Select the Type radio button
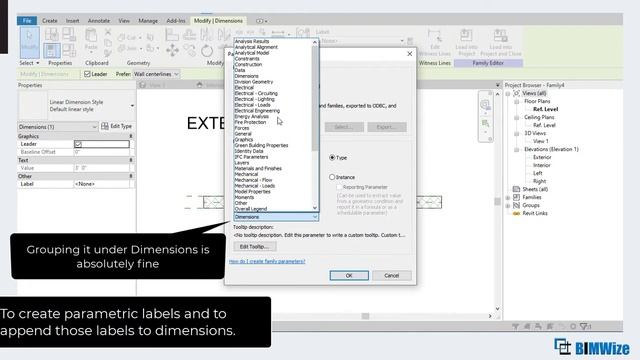The width and height of the screenshot is (640, 360). click(x=332, y=157)
